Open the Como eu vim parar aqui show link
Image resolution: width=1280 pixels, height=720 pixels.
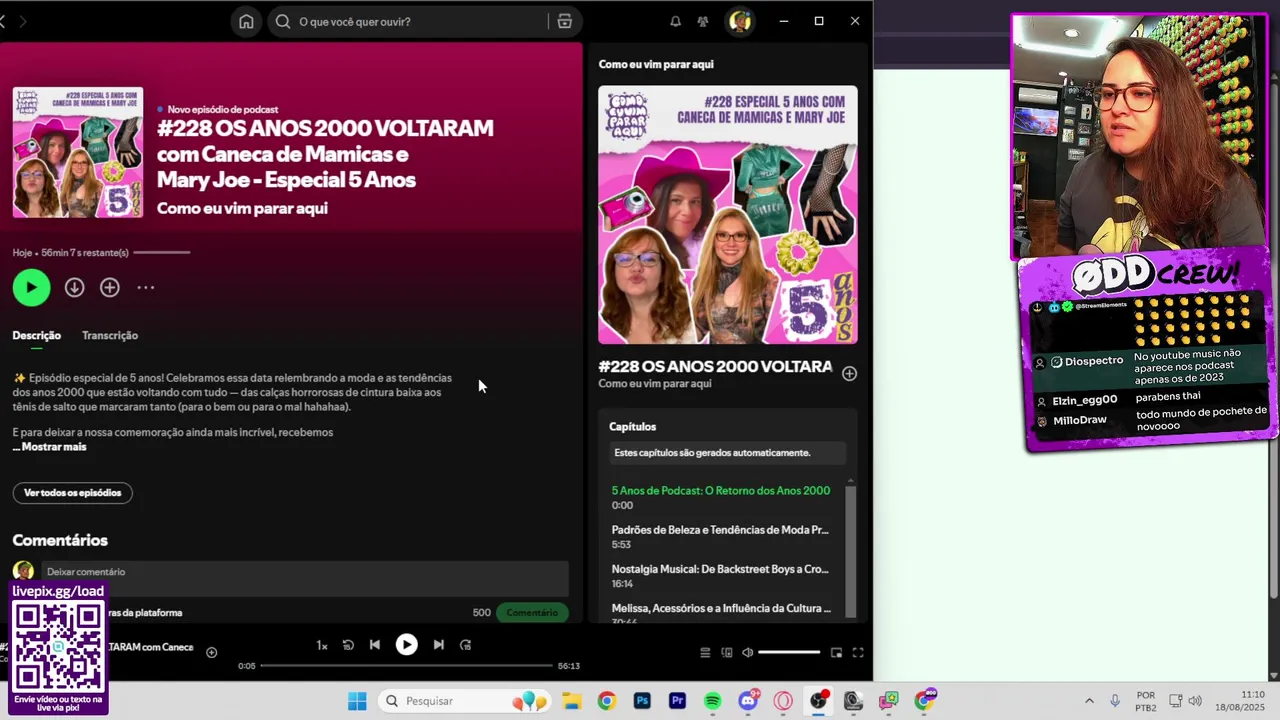[x=242, y=208]
